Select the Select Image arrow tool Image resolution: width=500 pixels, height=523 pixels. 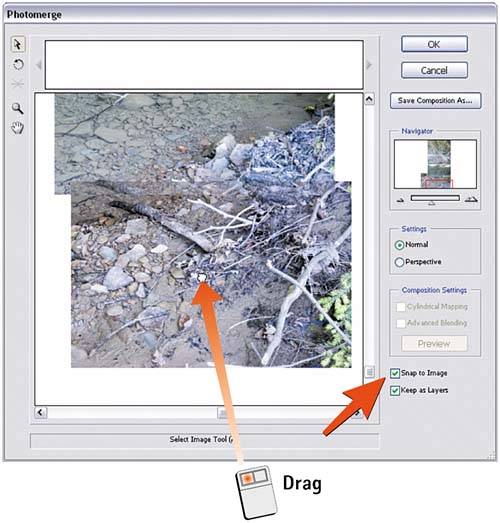click(18, 44)
